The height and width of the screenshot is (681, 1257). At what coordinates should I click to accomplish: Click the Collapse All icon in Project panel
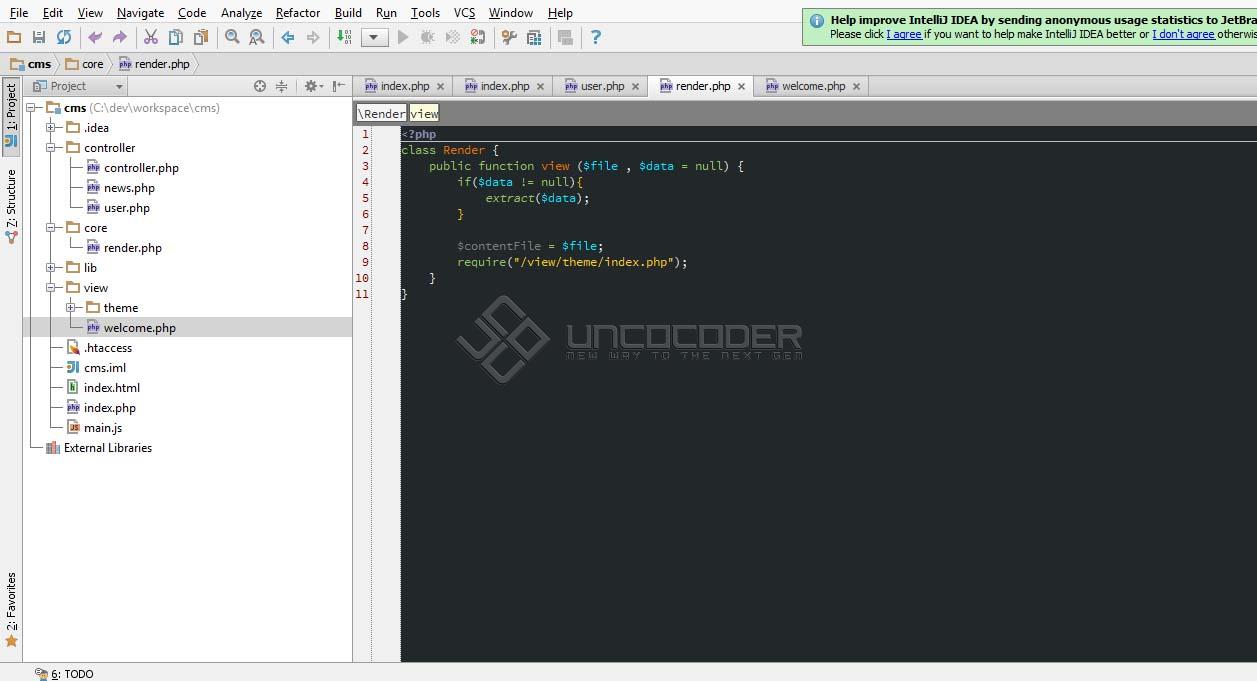pos(281,86)
